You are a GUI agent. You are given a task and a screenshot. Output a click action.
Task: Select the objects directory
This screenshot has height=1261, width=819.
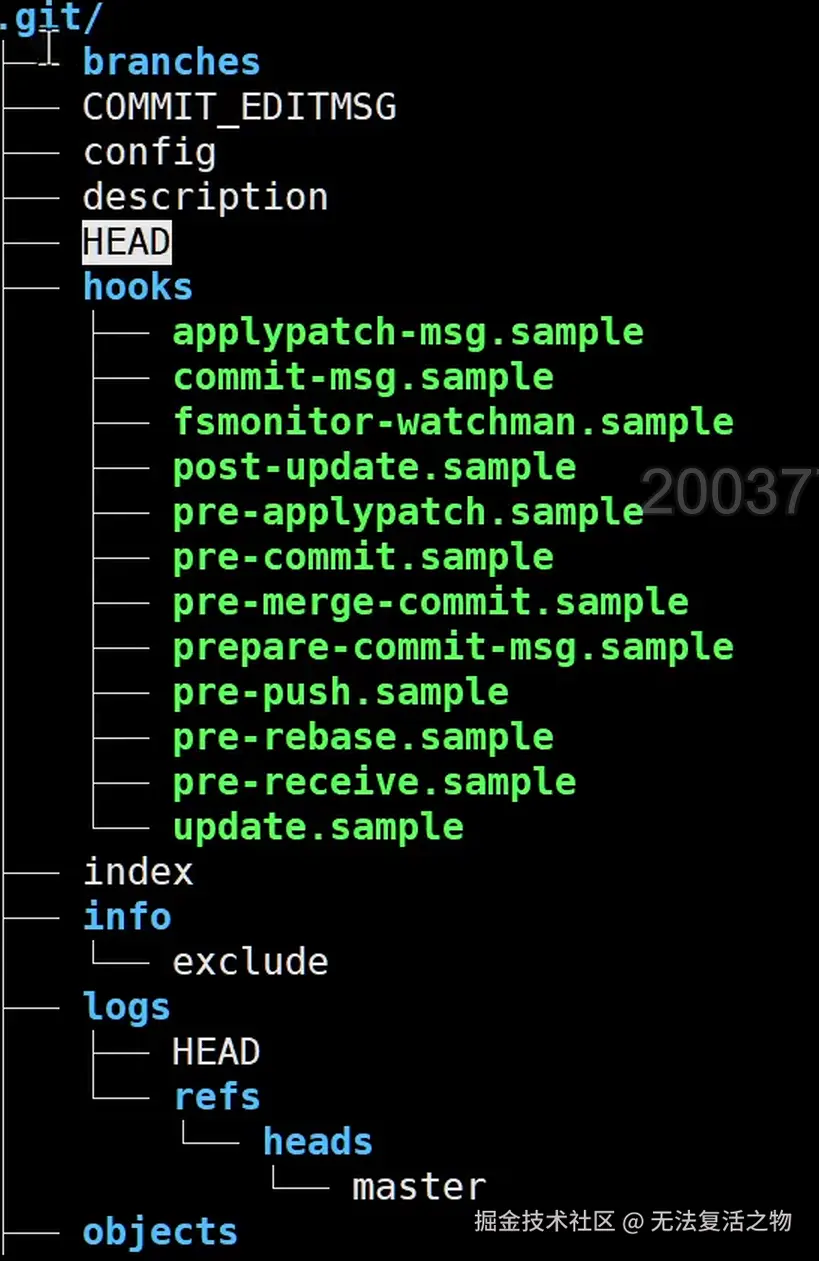pyautogui.click(x=160, y=1232)
